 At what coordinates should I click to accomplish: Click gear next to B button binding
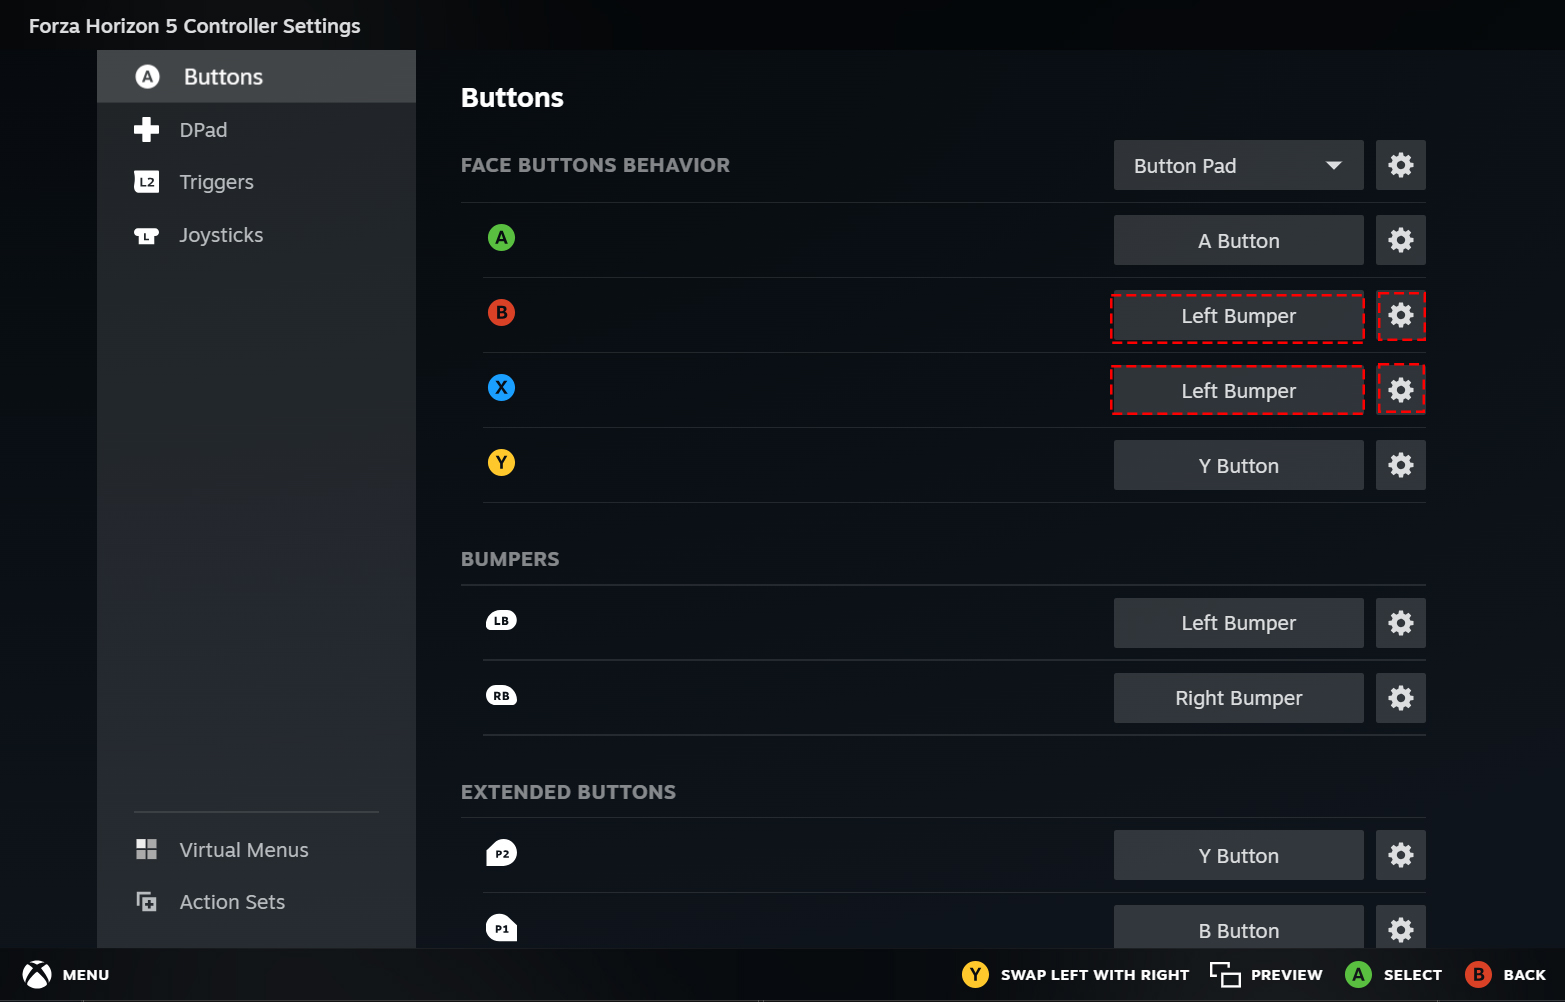1400,315
